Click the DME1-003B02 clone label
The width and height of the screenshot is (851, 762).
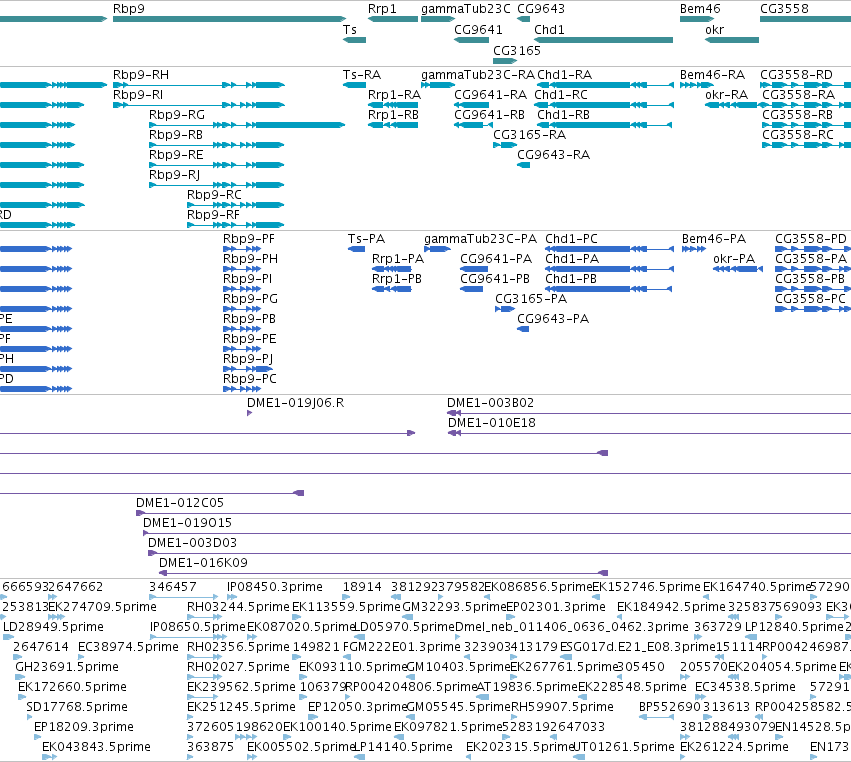point(491,403)
